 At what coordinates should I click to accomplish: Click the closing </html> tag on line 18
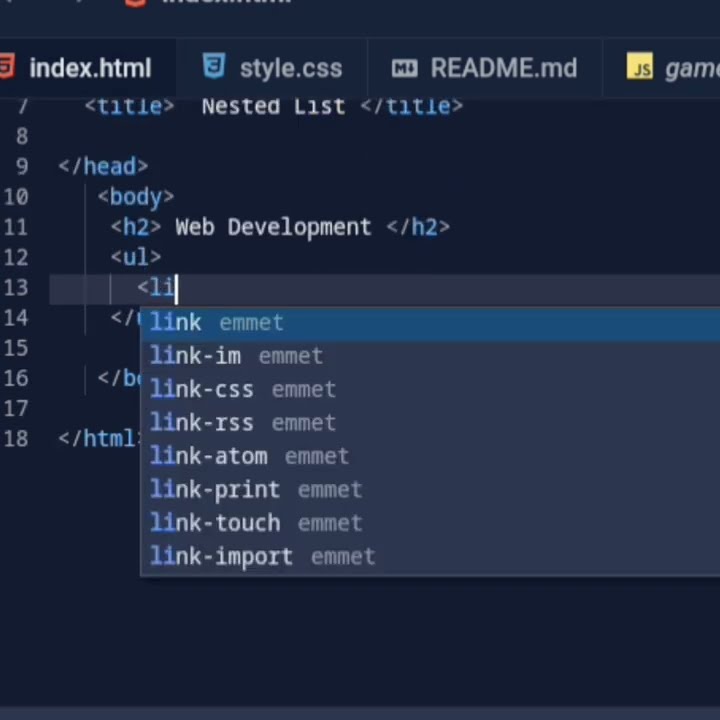coord(100,439)
